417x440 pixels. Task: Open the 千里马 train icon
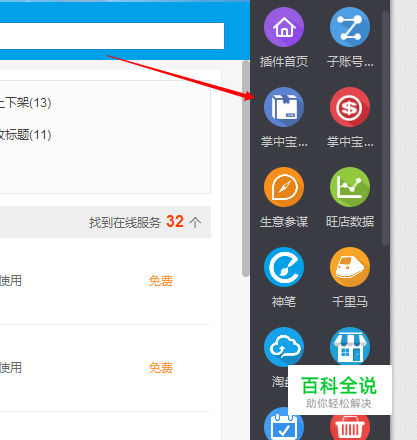(x=350, y=267)
